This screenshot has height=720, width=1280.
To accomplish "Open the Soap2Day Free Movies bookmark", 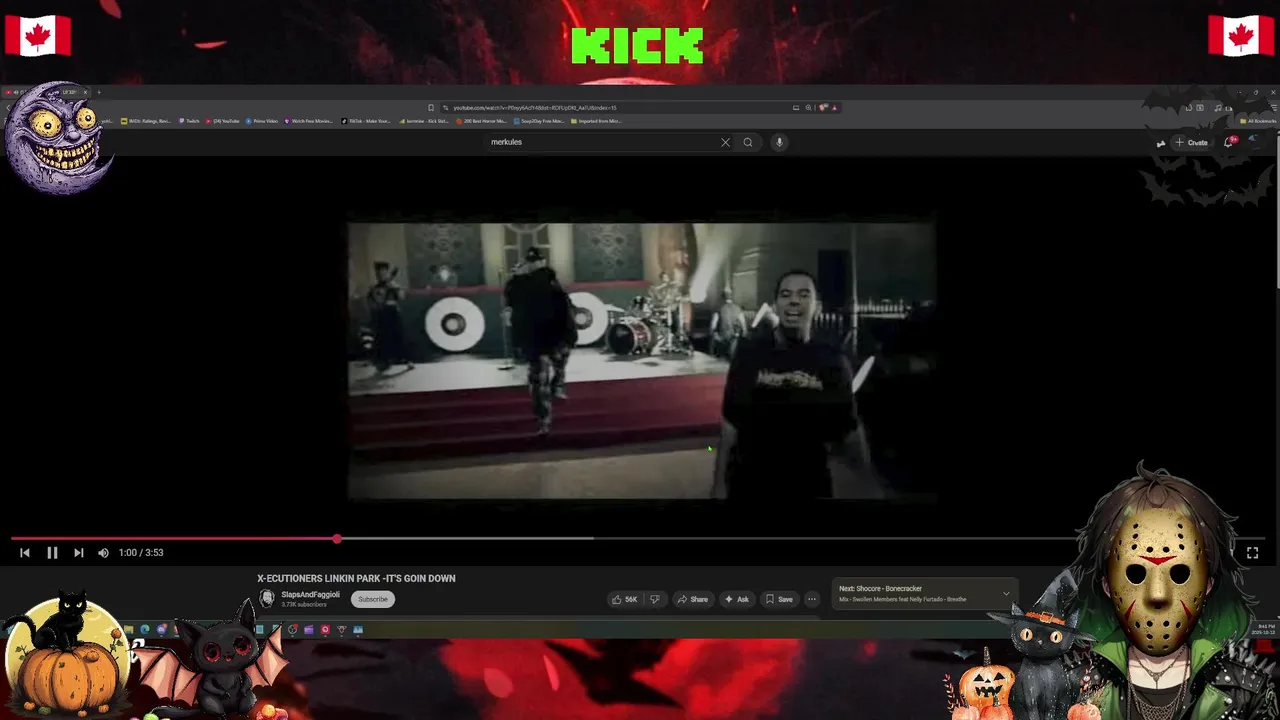I will coord(541,121).
